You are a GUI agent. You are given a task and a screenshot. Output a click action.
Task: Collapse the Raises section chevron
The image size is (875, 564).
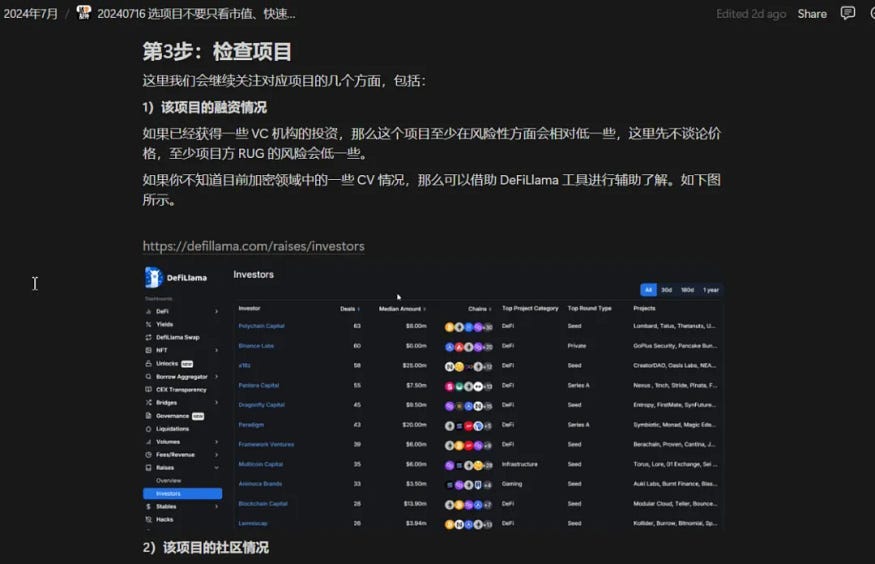pyautogui.click(x=217, y=467)
